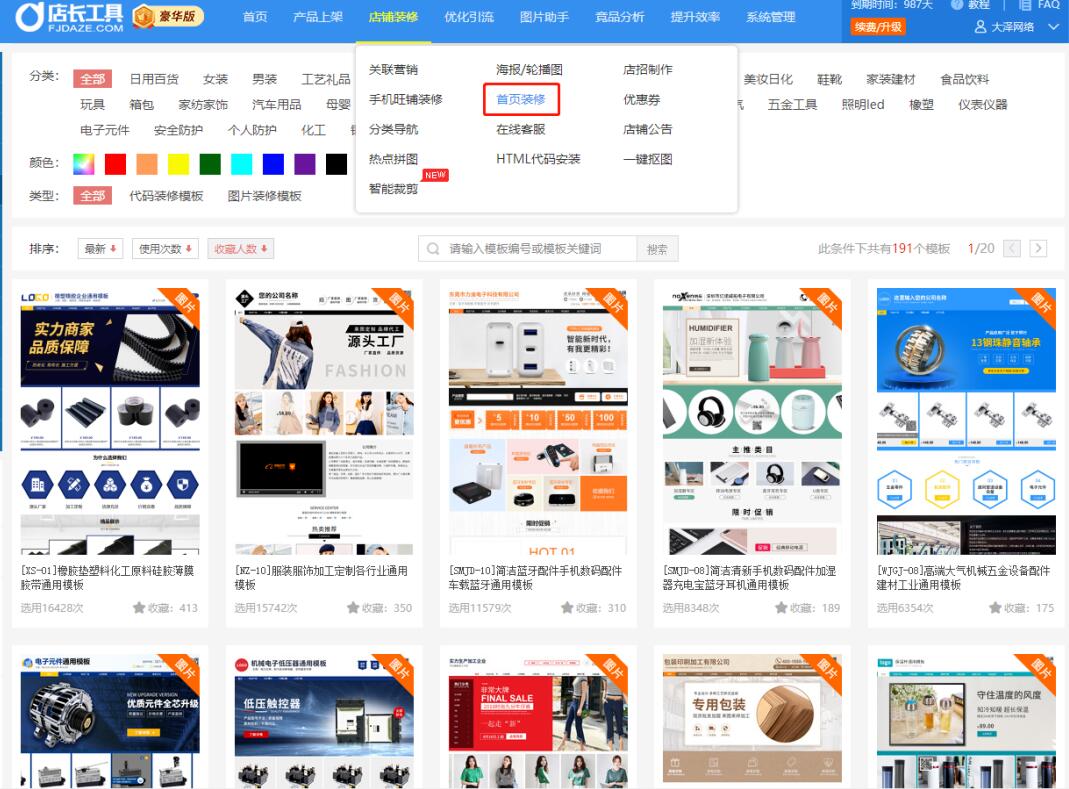1069x789 pixels.
Task: Open 热点拼图 from the menu
Action: [393, 159]
